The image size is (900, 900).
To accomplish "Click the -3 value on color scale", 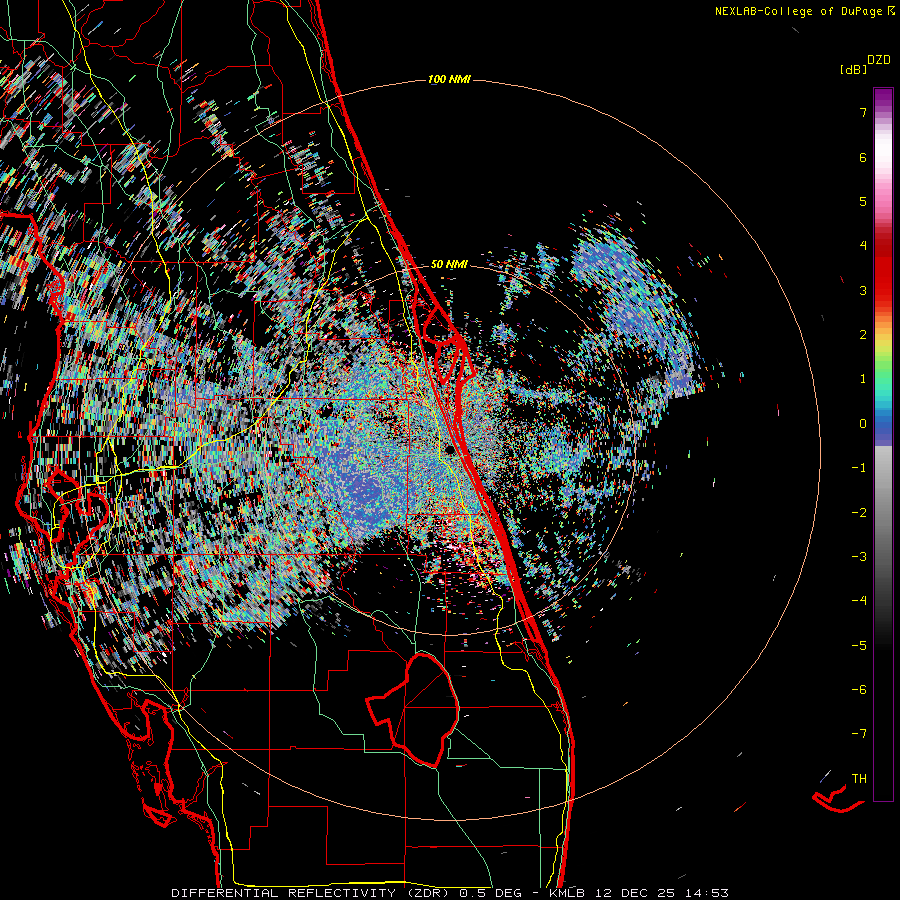I will point(859,557).
